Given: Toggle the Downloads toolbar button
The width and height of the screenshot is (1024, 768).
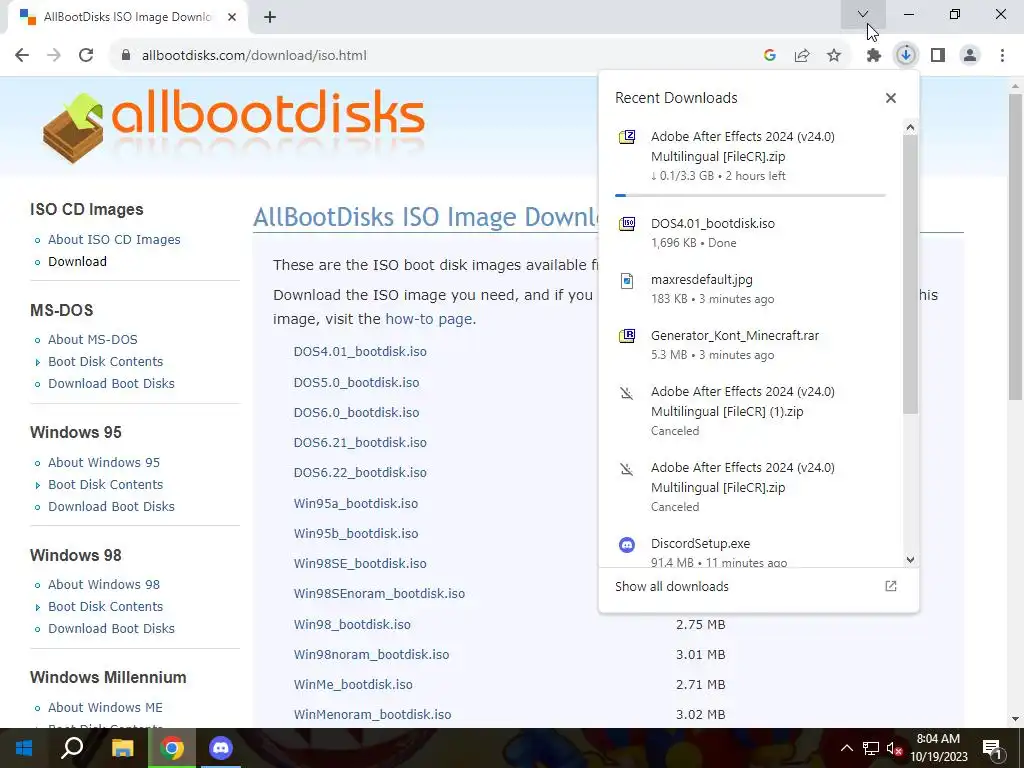Looking at the screenshot, I should (x=906, y=56).
